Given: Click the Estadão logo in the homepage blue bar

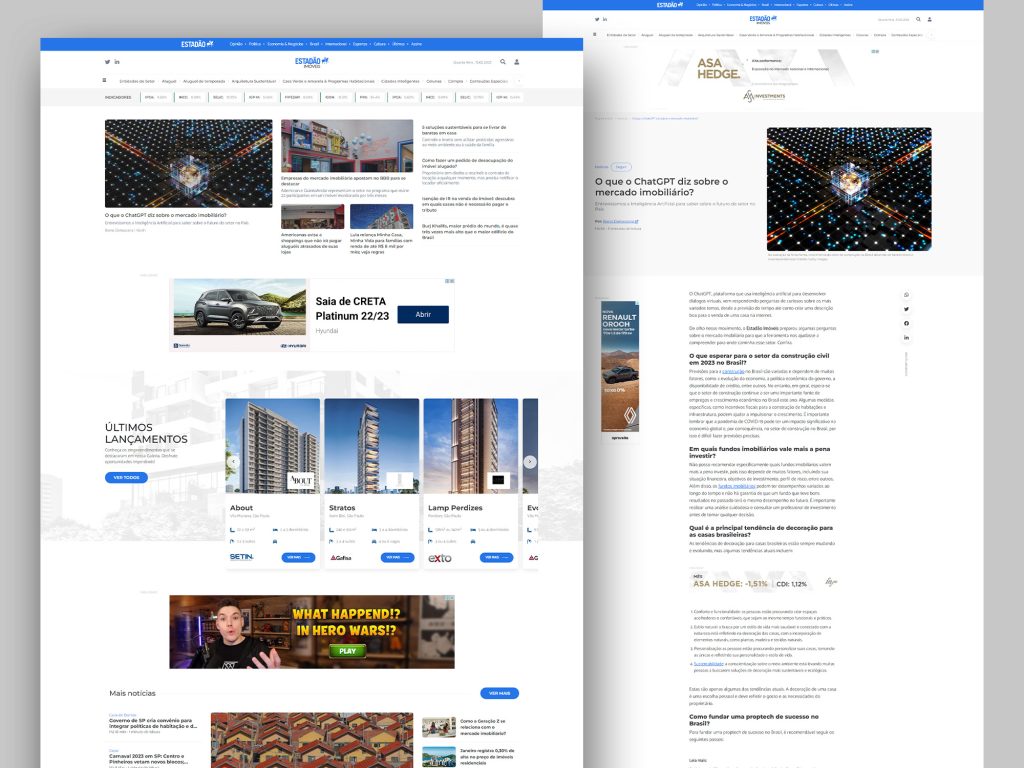Looking at the screenshot, I should click(197, 44).
